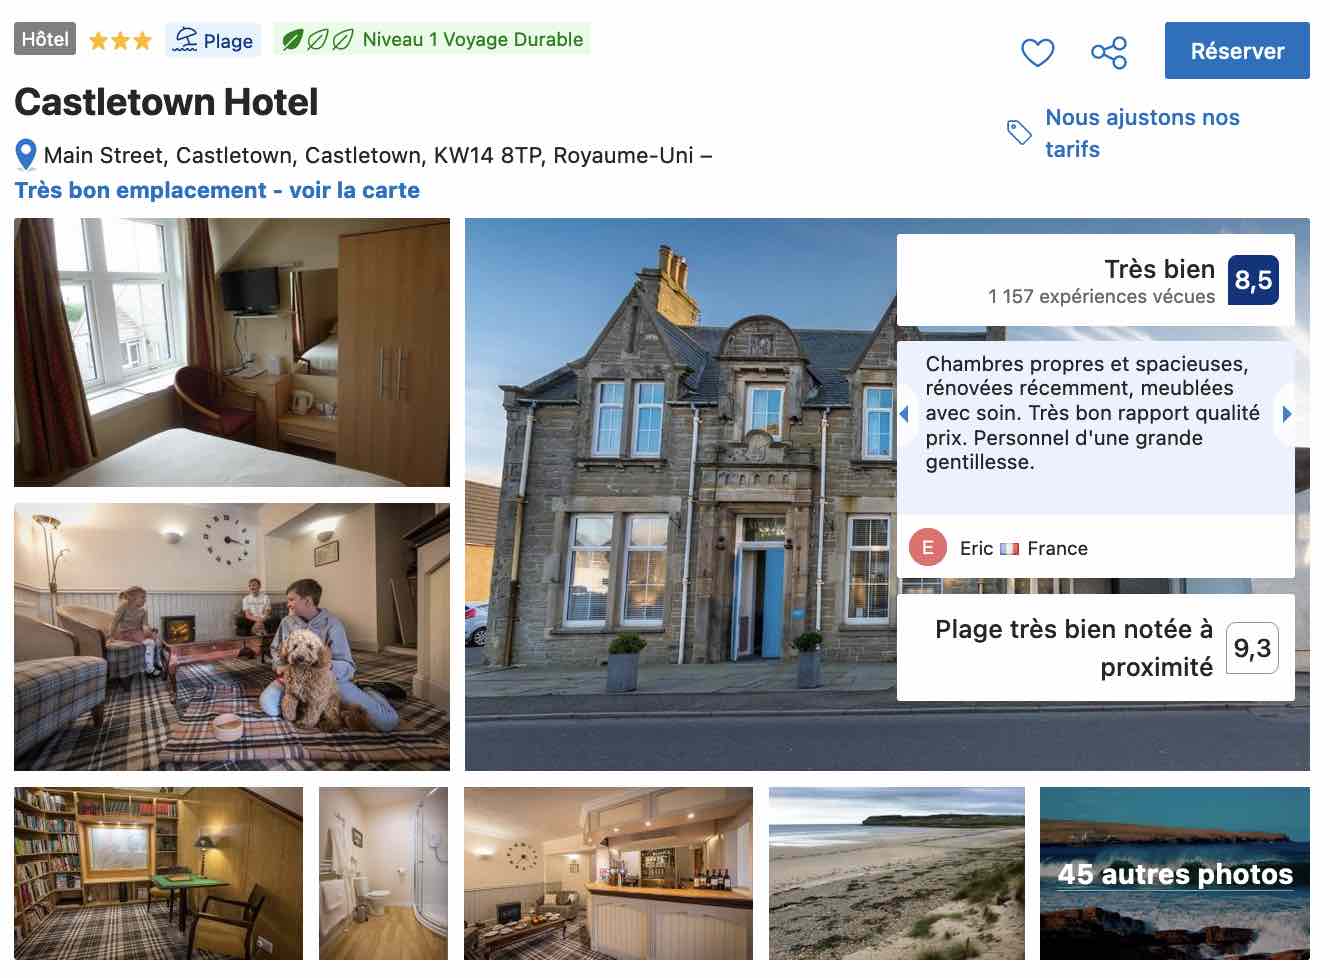This screenshot has height=978, width=1330.
Task: Open the '45 autres photos' thumbnail
Action: coord(1175,874)
